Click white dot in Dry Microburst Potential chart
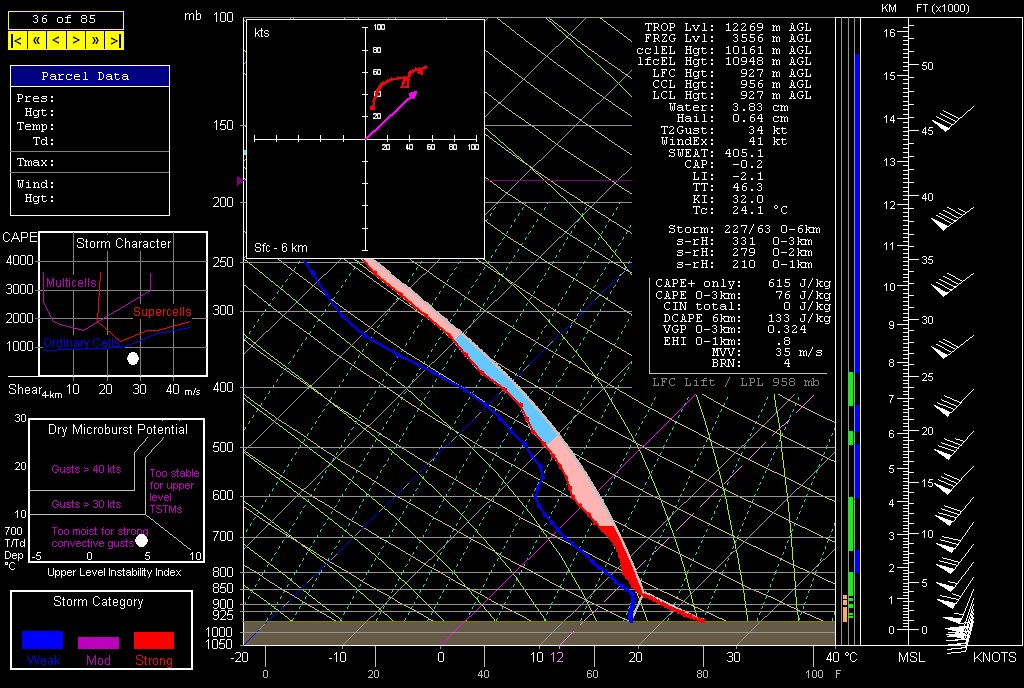The height and width of the screenshot is (688, 1024). coord(142,540)
